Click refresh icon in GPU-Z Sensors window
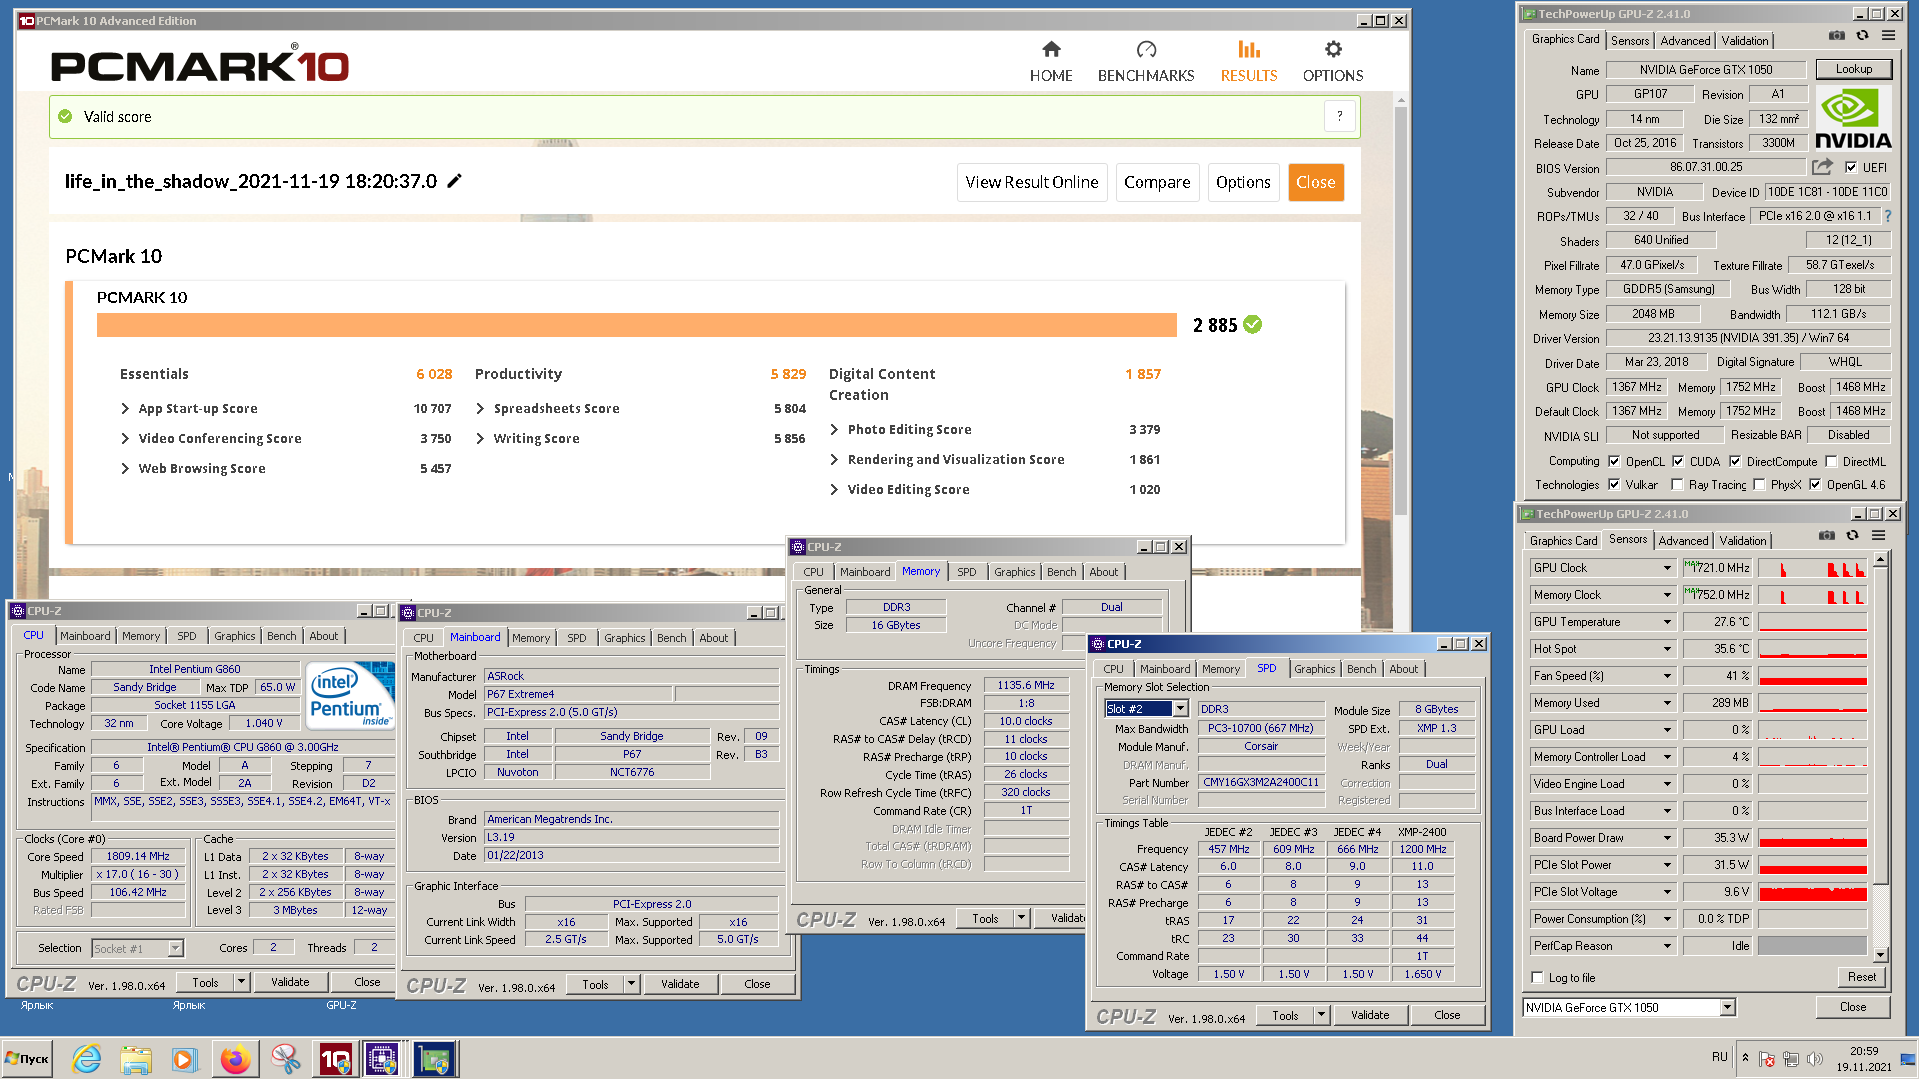This screenshot has width=1919, height=1079. pos(1852,536)
